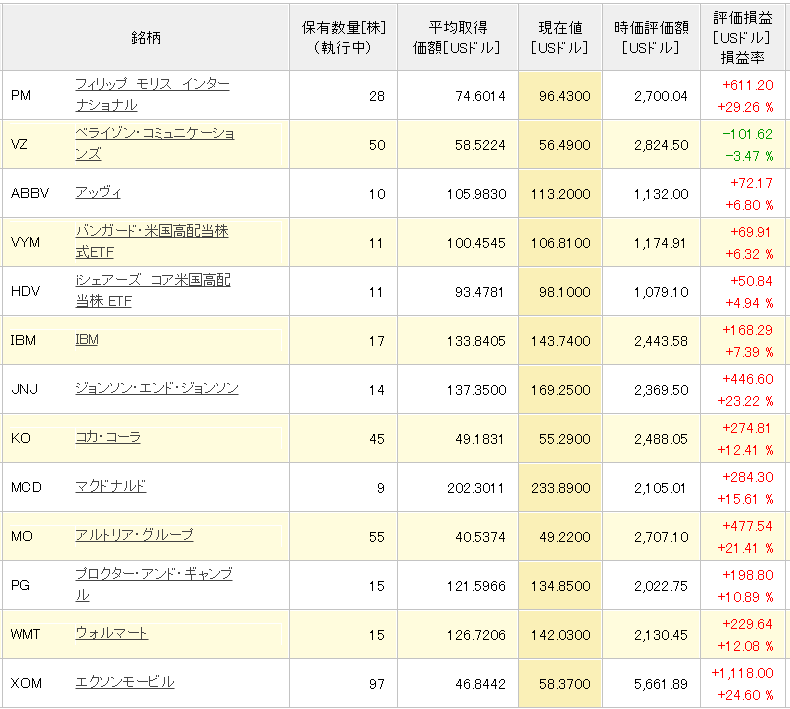790x709 pixels.
Task: Select the PM ticker symbol
Action: (21, 95)
